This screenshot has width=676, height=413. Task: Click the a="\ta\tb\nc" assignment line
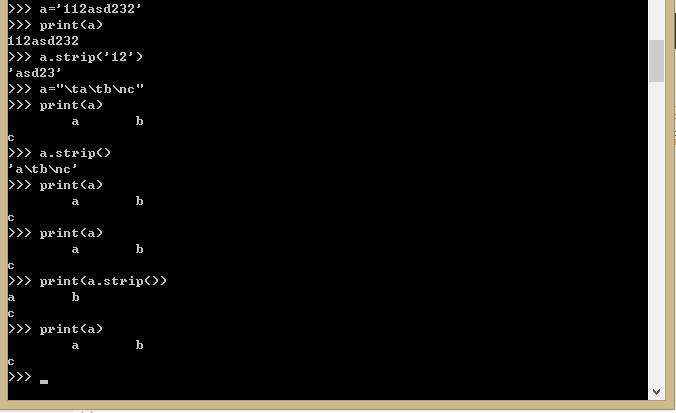pos(76,89)
